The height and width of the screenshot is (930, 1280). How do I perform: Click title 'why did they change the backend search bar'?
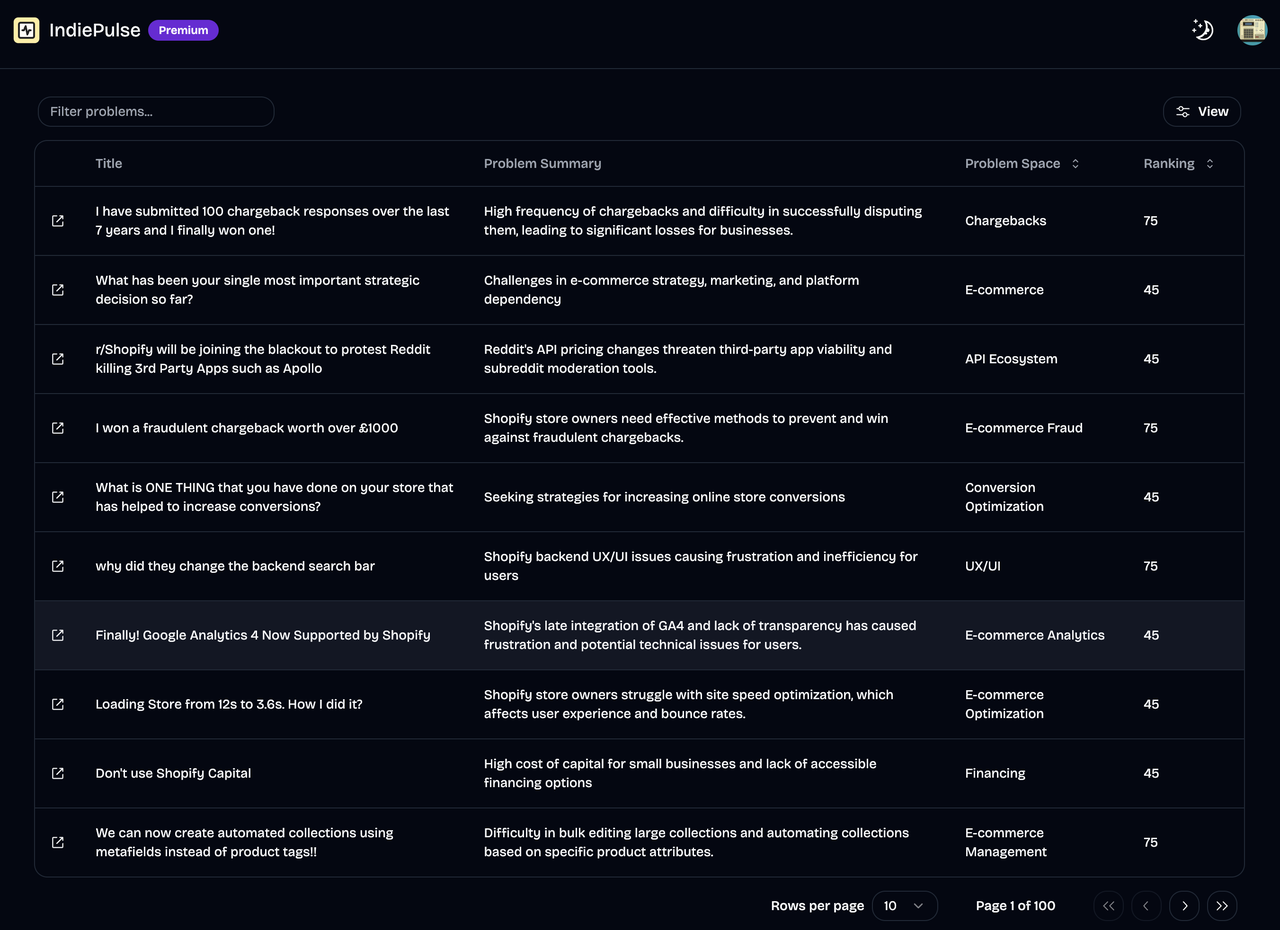pos(235,566)
